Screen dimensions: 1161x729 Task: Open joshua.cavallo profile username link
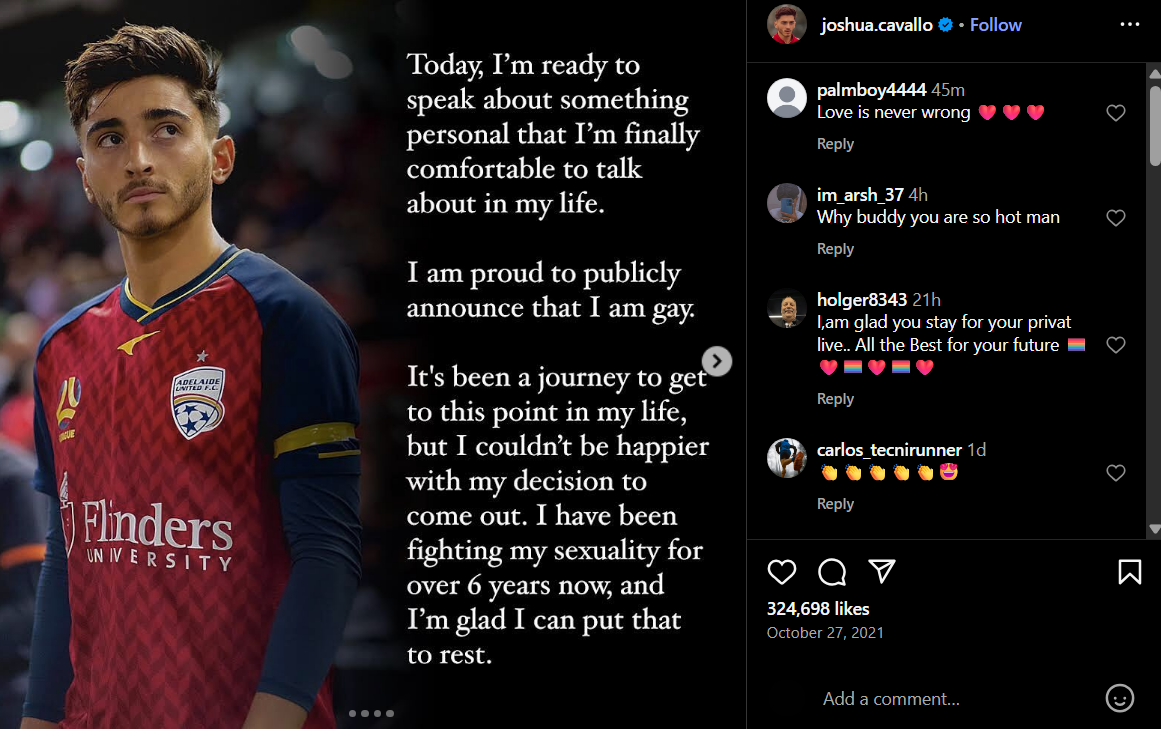(877, 25)
